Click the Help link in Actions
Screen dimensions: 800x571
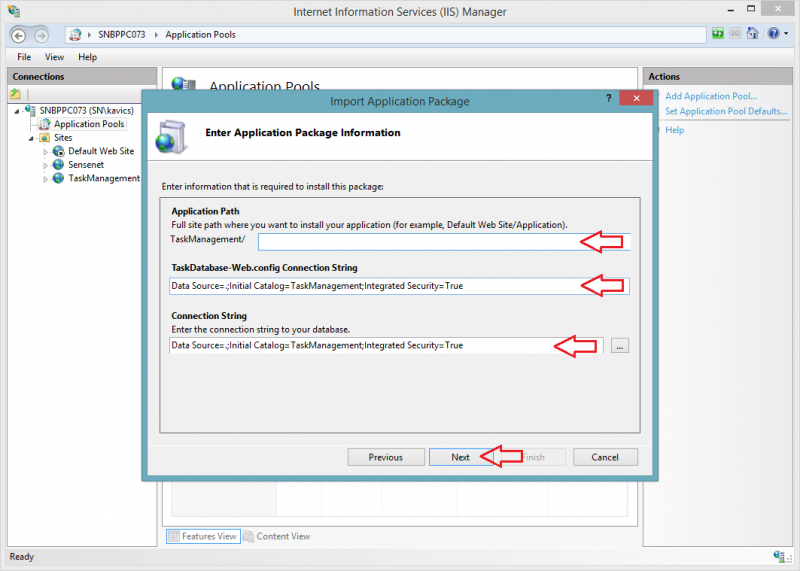point(674,130)
